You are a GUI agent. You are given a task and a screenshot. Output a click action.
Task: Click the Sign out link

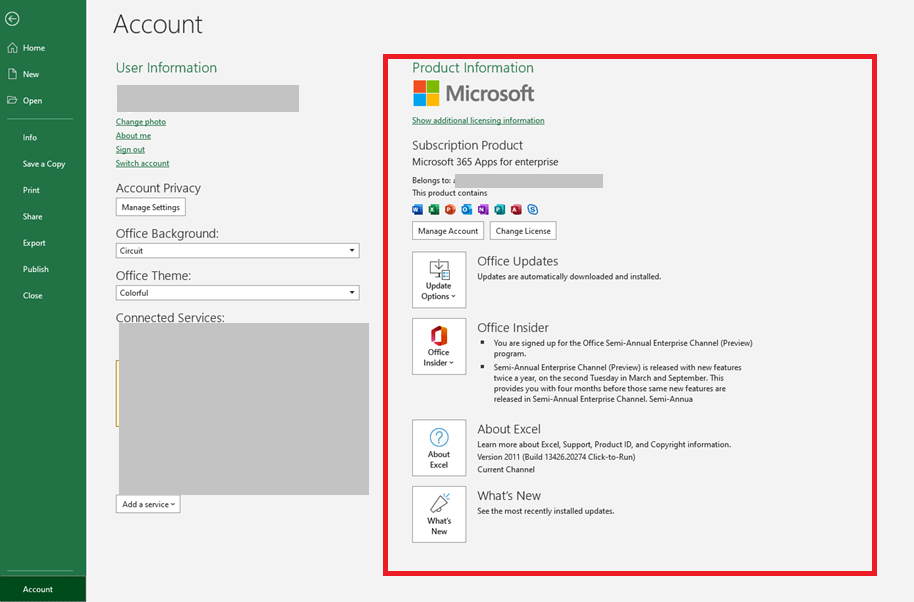130,150
